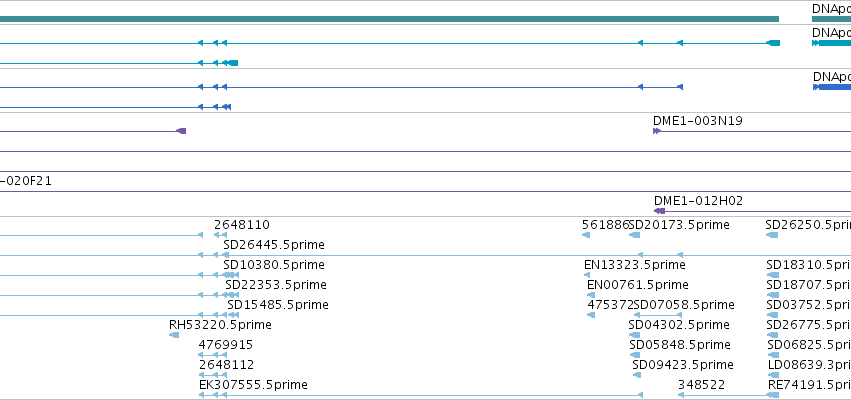The width and height of the screenshot is (851, 400).
Task: Select the alignment glyph under 348522
Action: click(729, 395)
